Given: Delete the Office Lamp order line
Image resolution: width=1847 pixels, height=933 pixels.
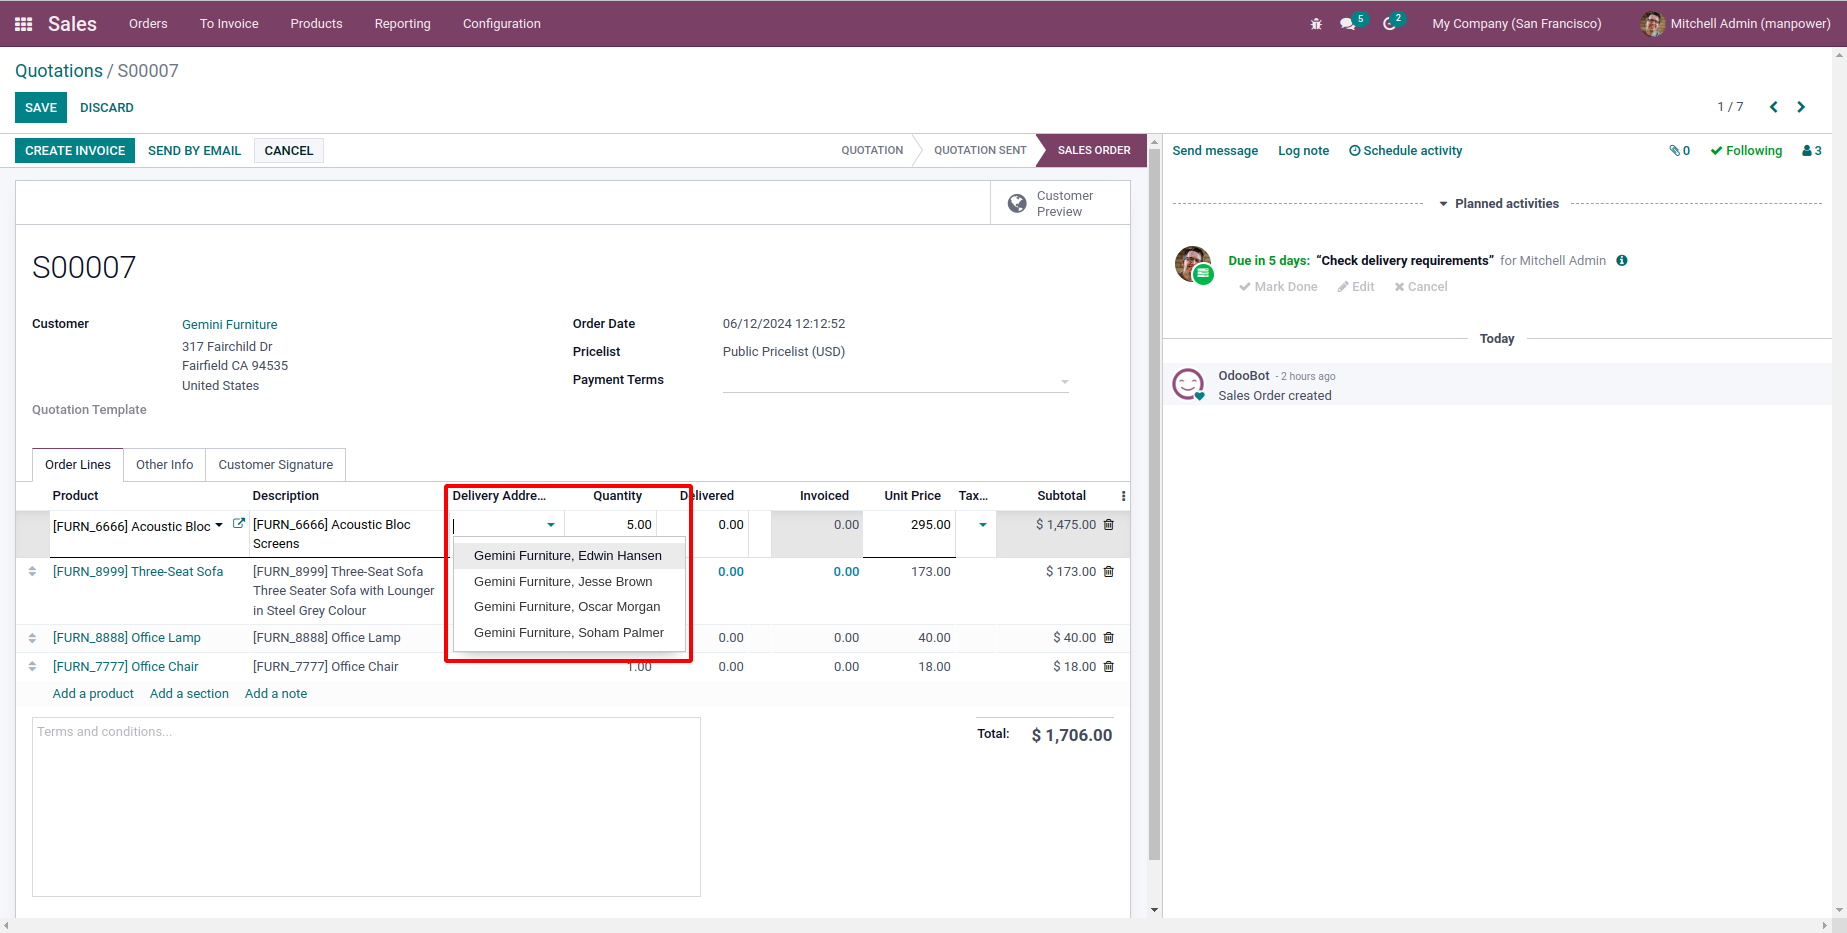Looking at the screenshot, I should [x=1109, y=638].
